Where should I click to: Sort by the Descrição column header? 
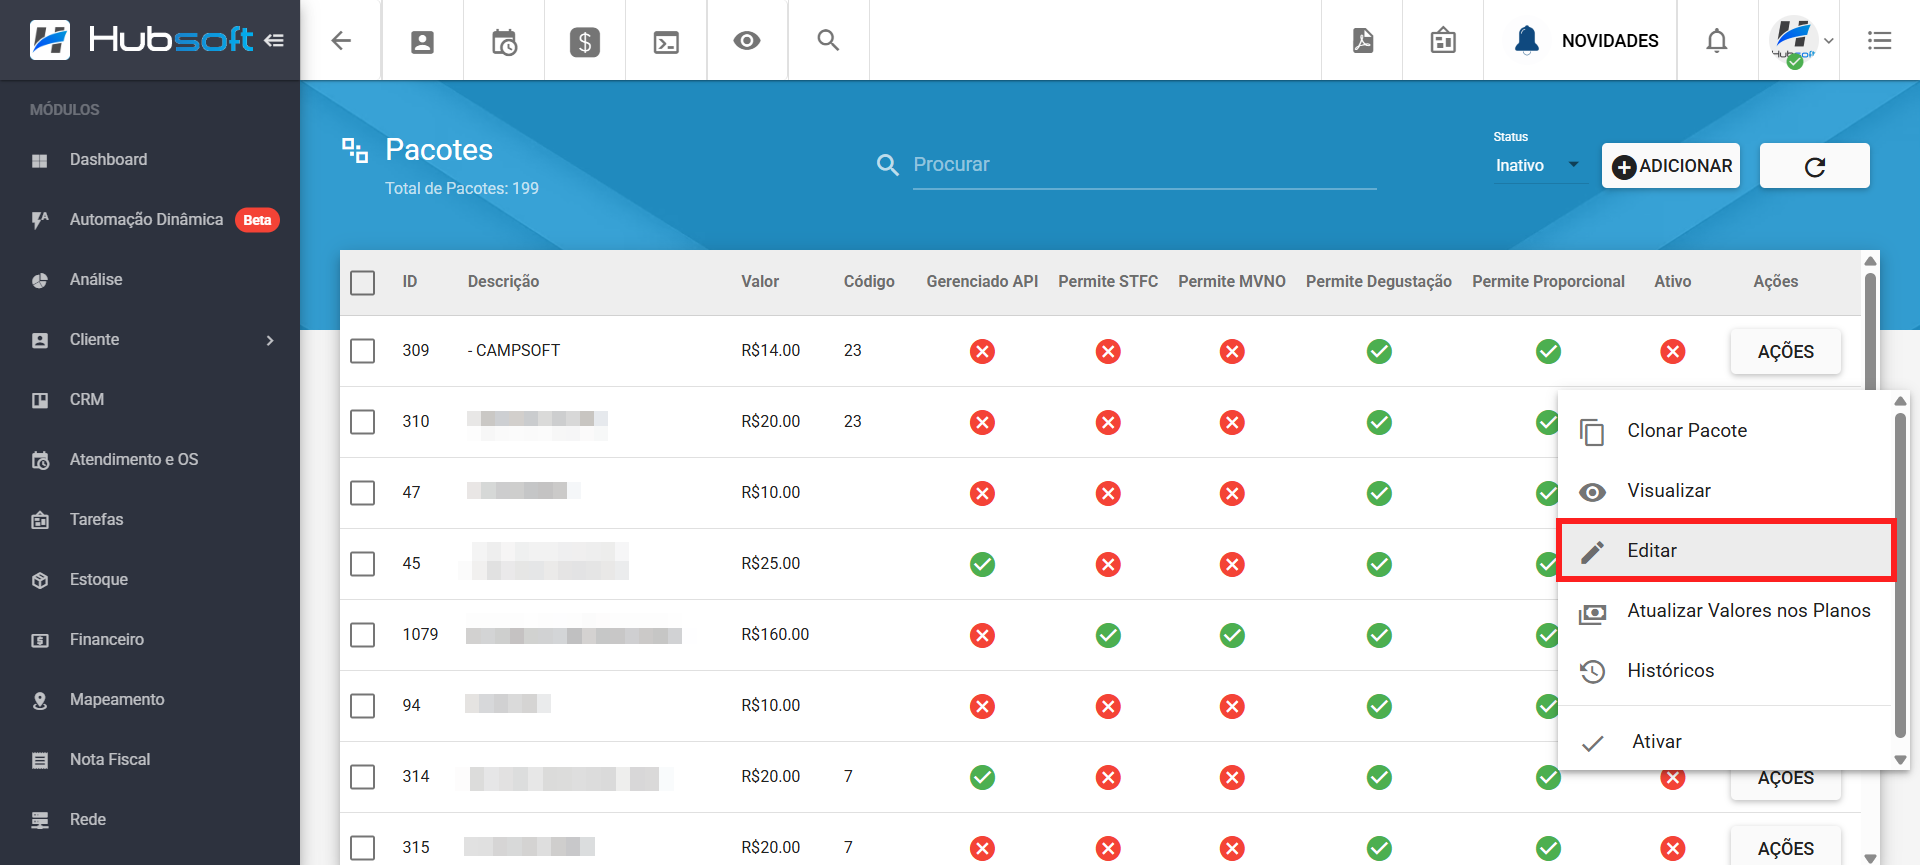503,282
